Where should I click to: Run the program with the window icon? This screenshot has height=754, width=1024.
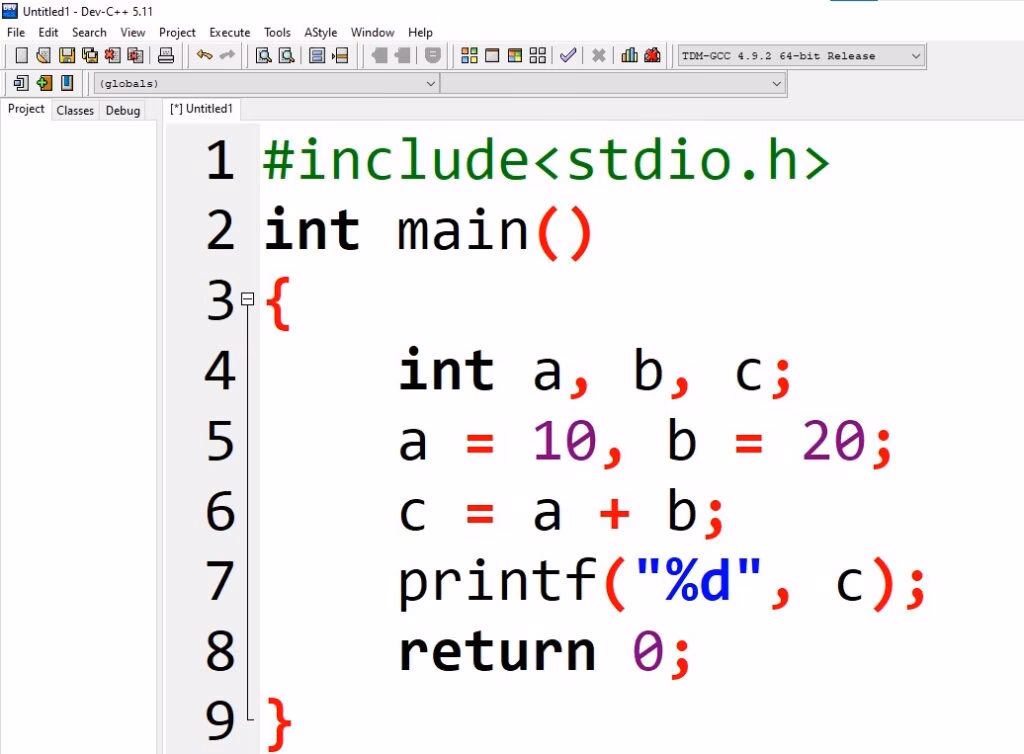tap(492, 55)
